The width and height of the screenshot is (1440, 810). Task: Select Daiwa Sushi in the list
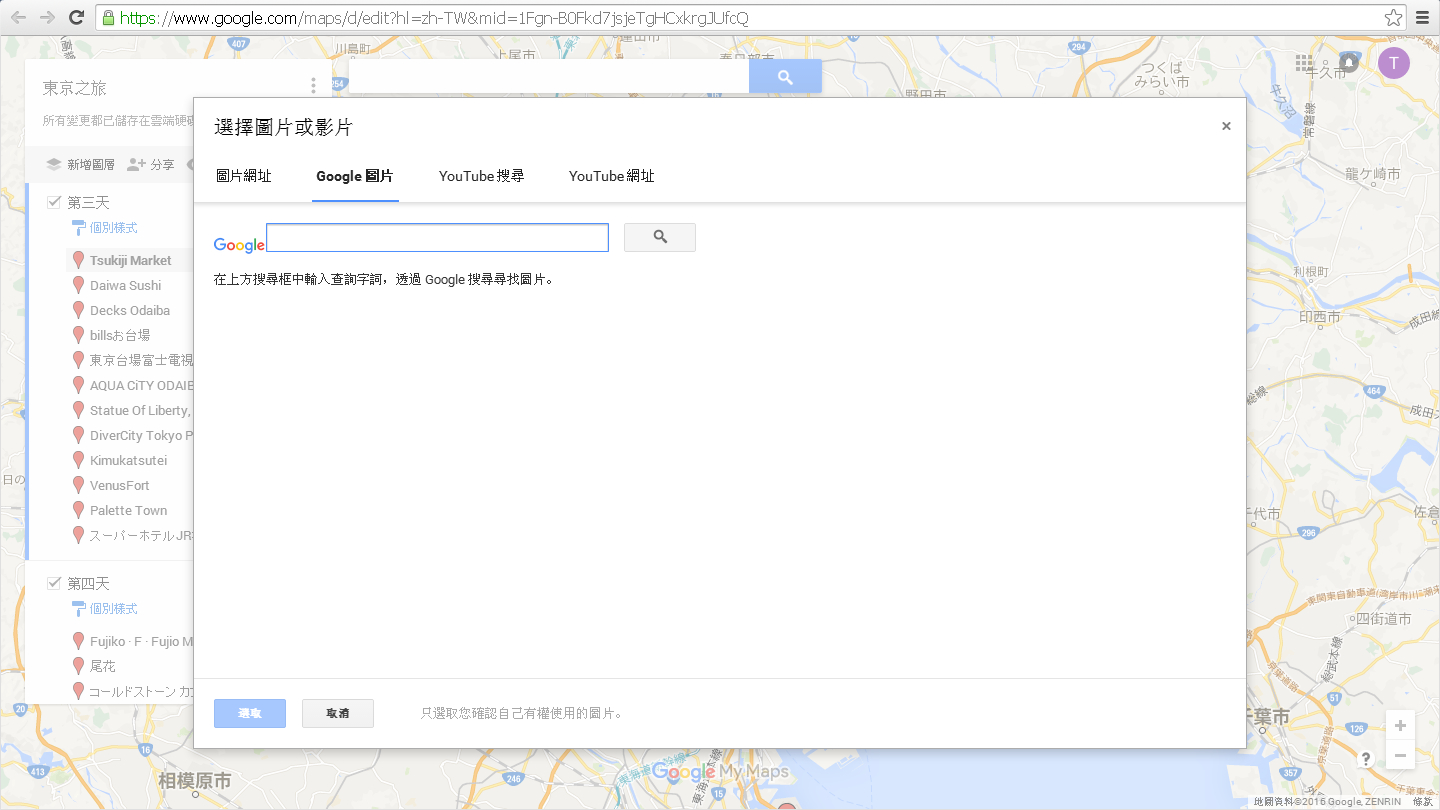(x=125, y=285)
